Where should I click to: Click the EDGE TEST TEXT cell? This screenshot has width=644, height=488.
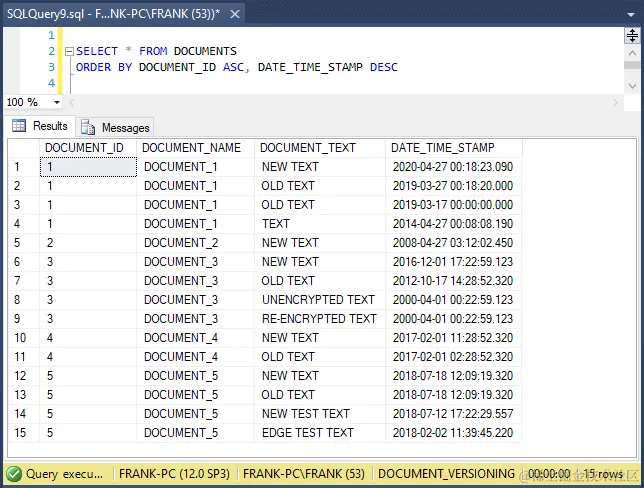pos(320,433)
